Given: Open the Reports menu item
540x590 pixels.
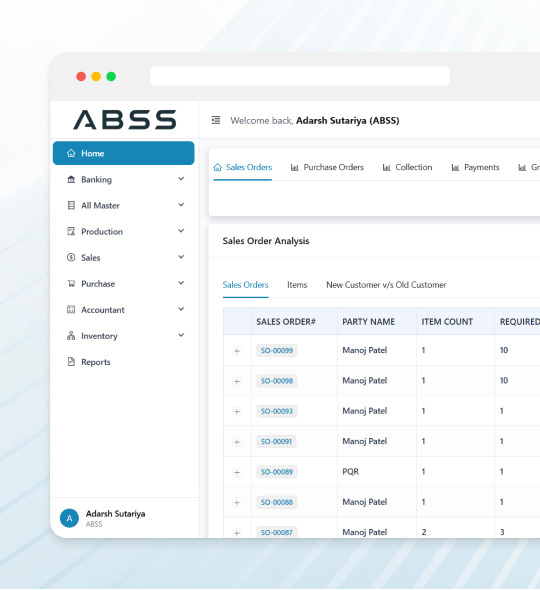Looking at the screenshot, I should click(x=123, y=362).
